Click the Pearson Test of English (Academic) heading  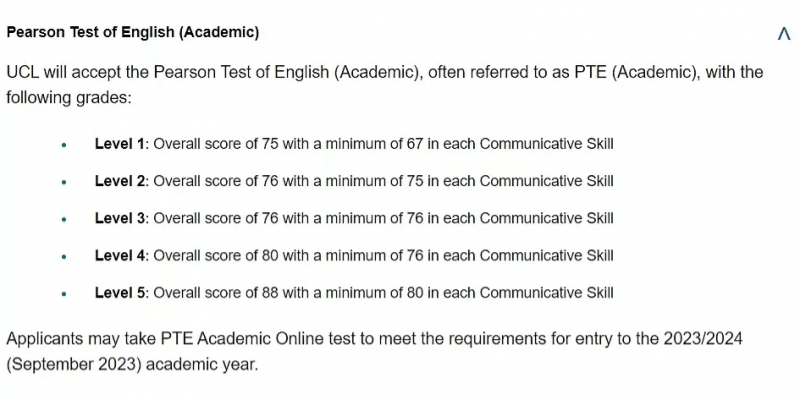pos(133,33)
